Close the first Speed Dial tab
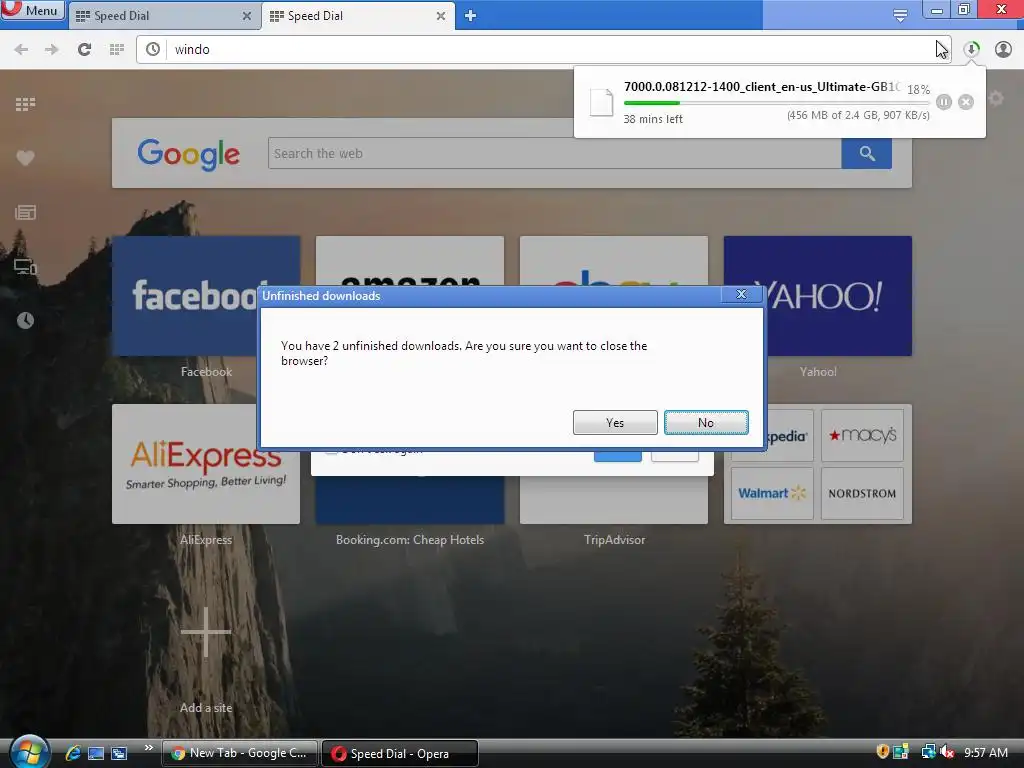Image resolution: width=1024 pixels, height=768 pixels. (x=247, y=16)
